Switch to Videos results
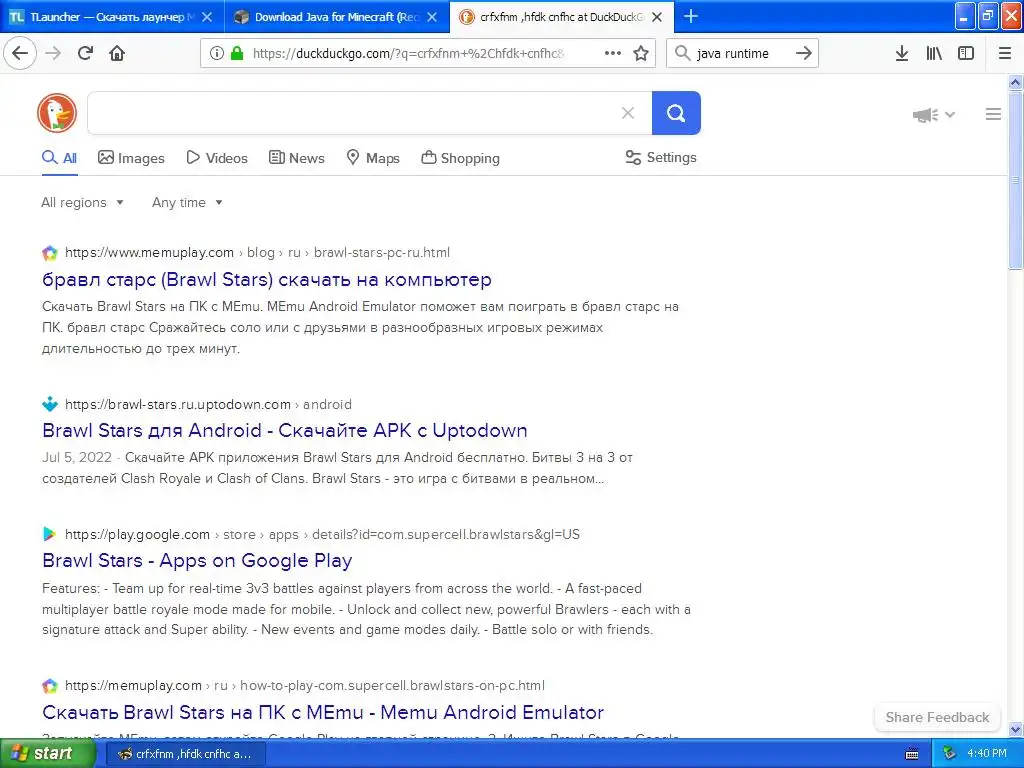 pos(217,158)
